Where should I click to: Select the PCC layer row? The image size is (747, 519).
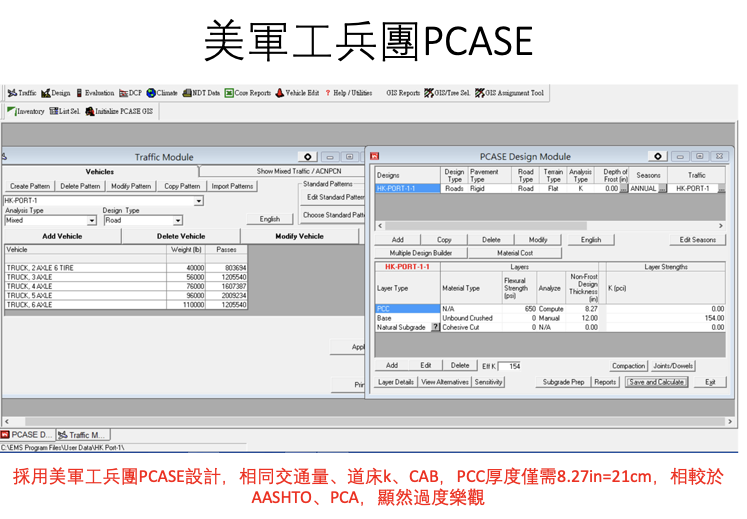pyautogui.click(x=550, y=309)
